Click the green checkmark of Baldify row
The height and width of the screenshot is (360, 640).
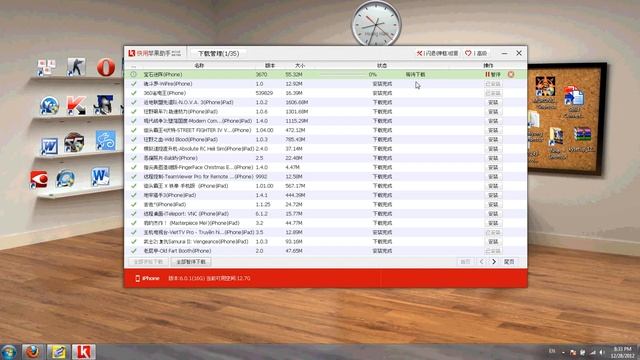[x=133, y=158]
